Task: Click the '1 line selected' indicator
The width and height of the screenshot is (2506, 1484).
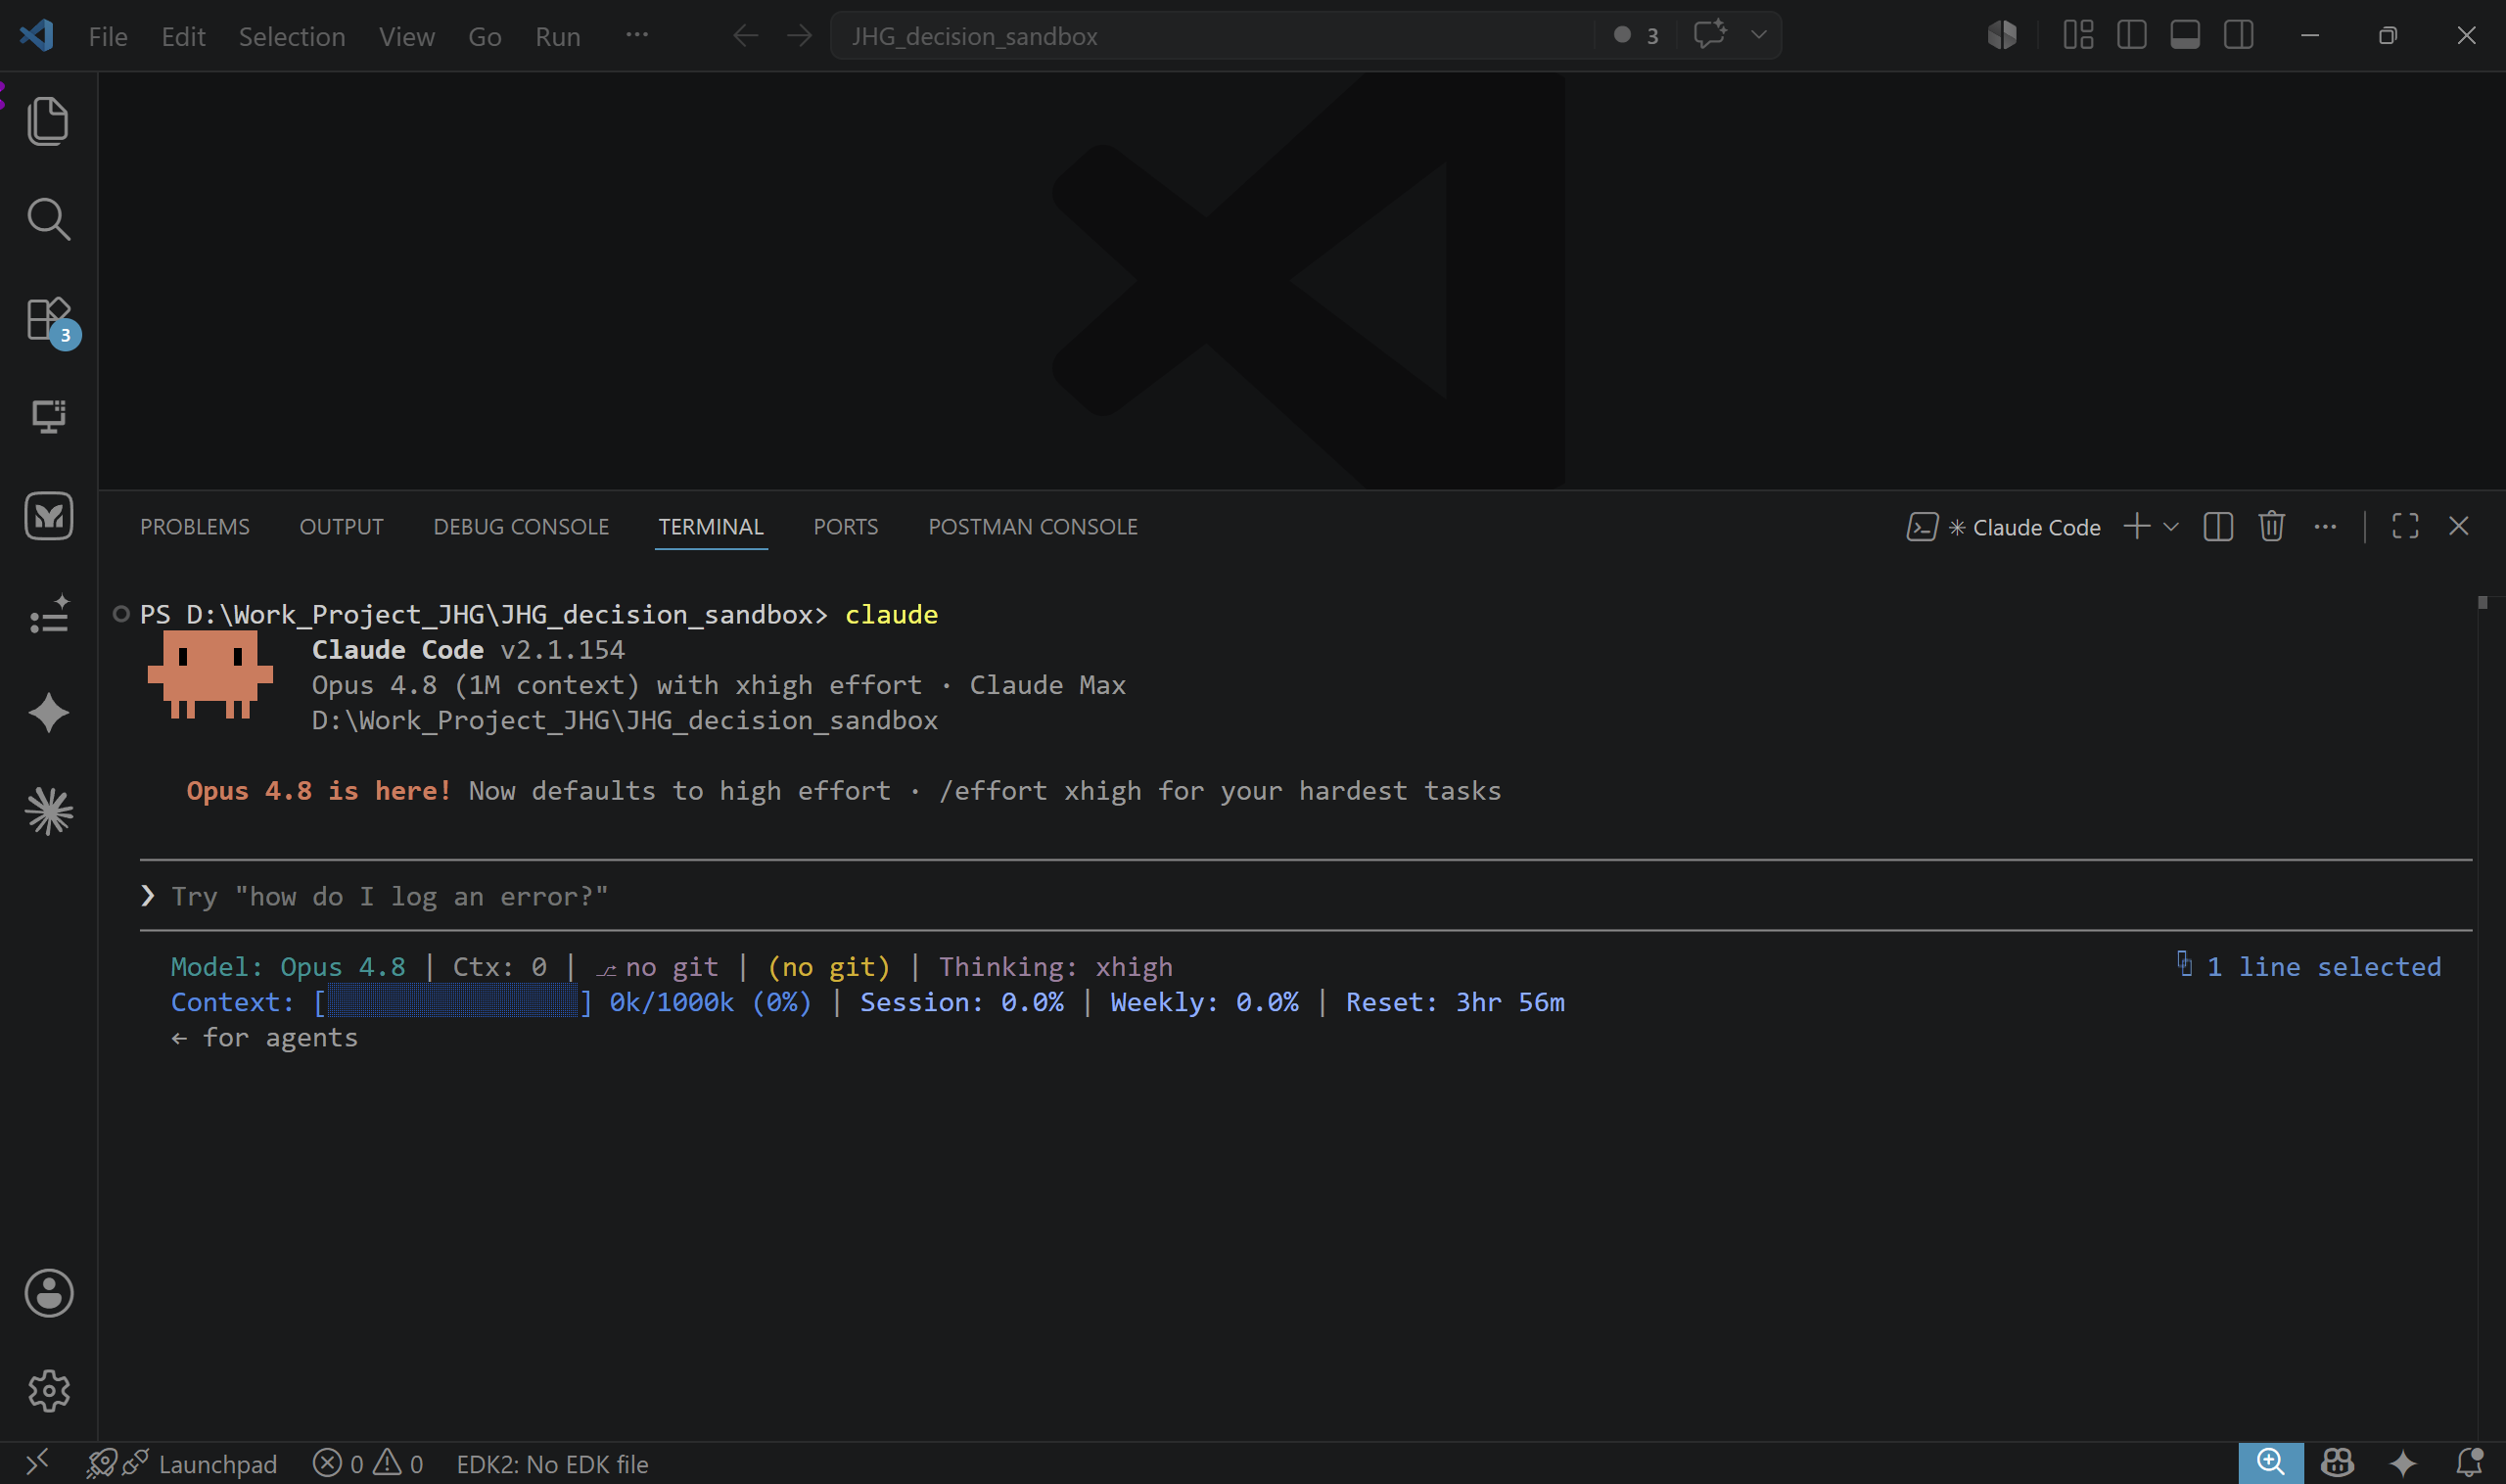Action: (2308, 966)
